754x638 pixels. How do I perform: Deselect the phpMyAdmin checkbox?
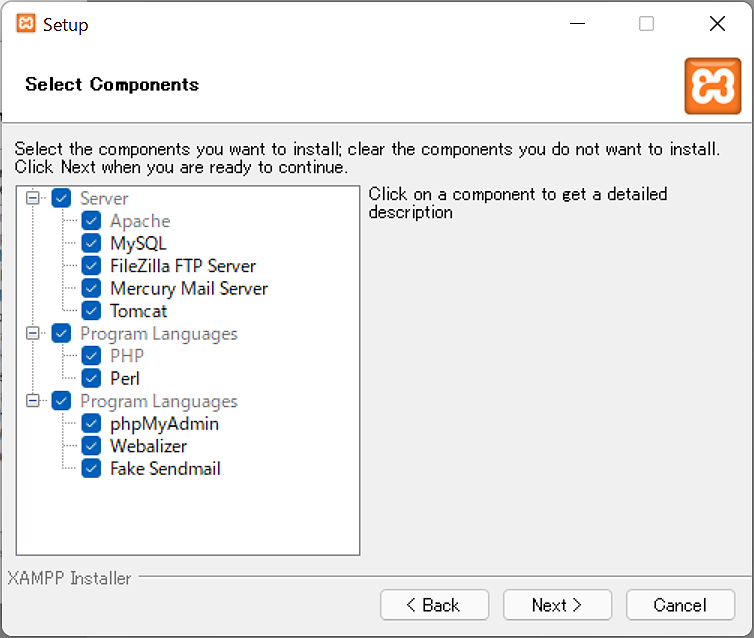pyautogui.click(x=92, y=424)
